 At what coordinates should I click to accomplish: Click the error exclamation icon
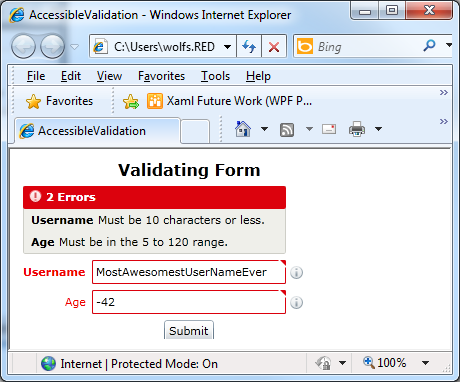pyautogui.click(x=35, y=196)
